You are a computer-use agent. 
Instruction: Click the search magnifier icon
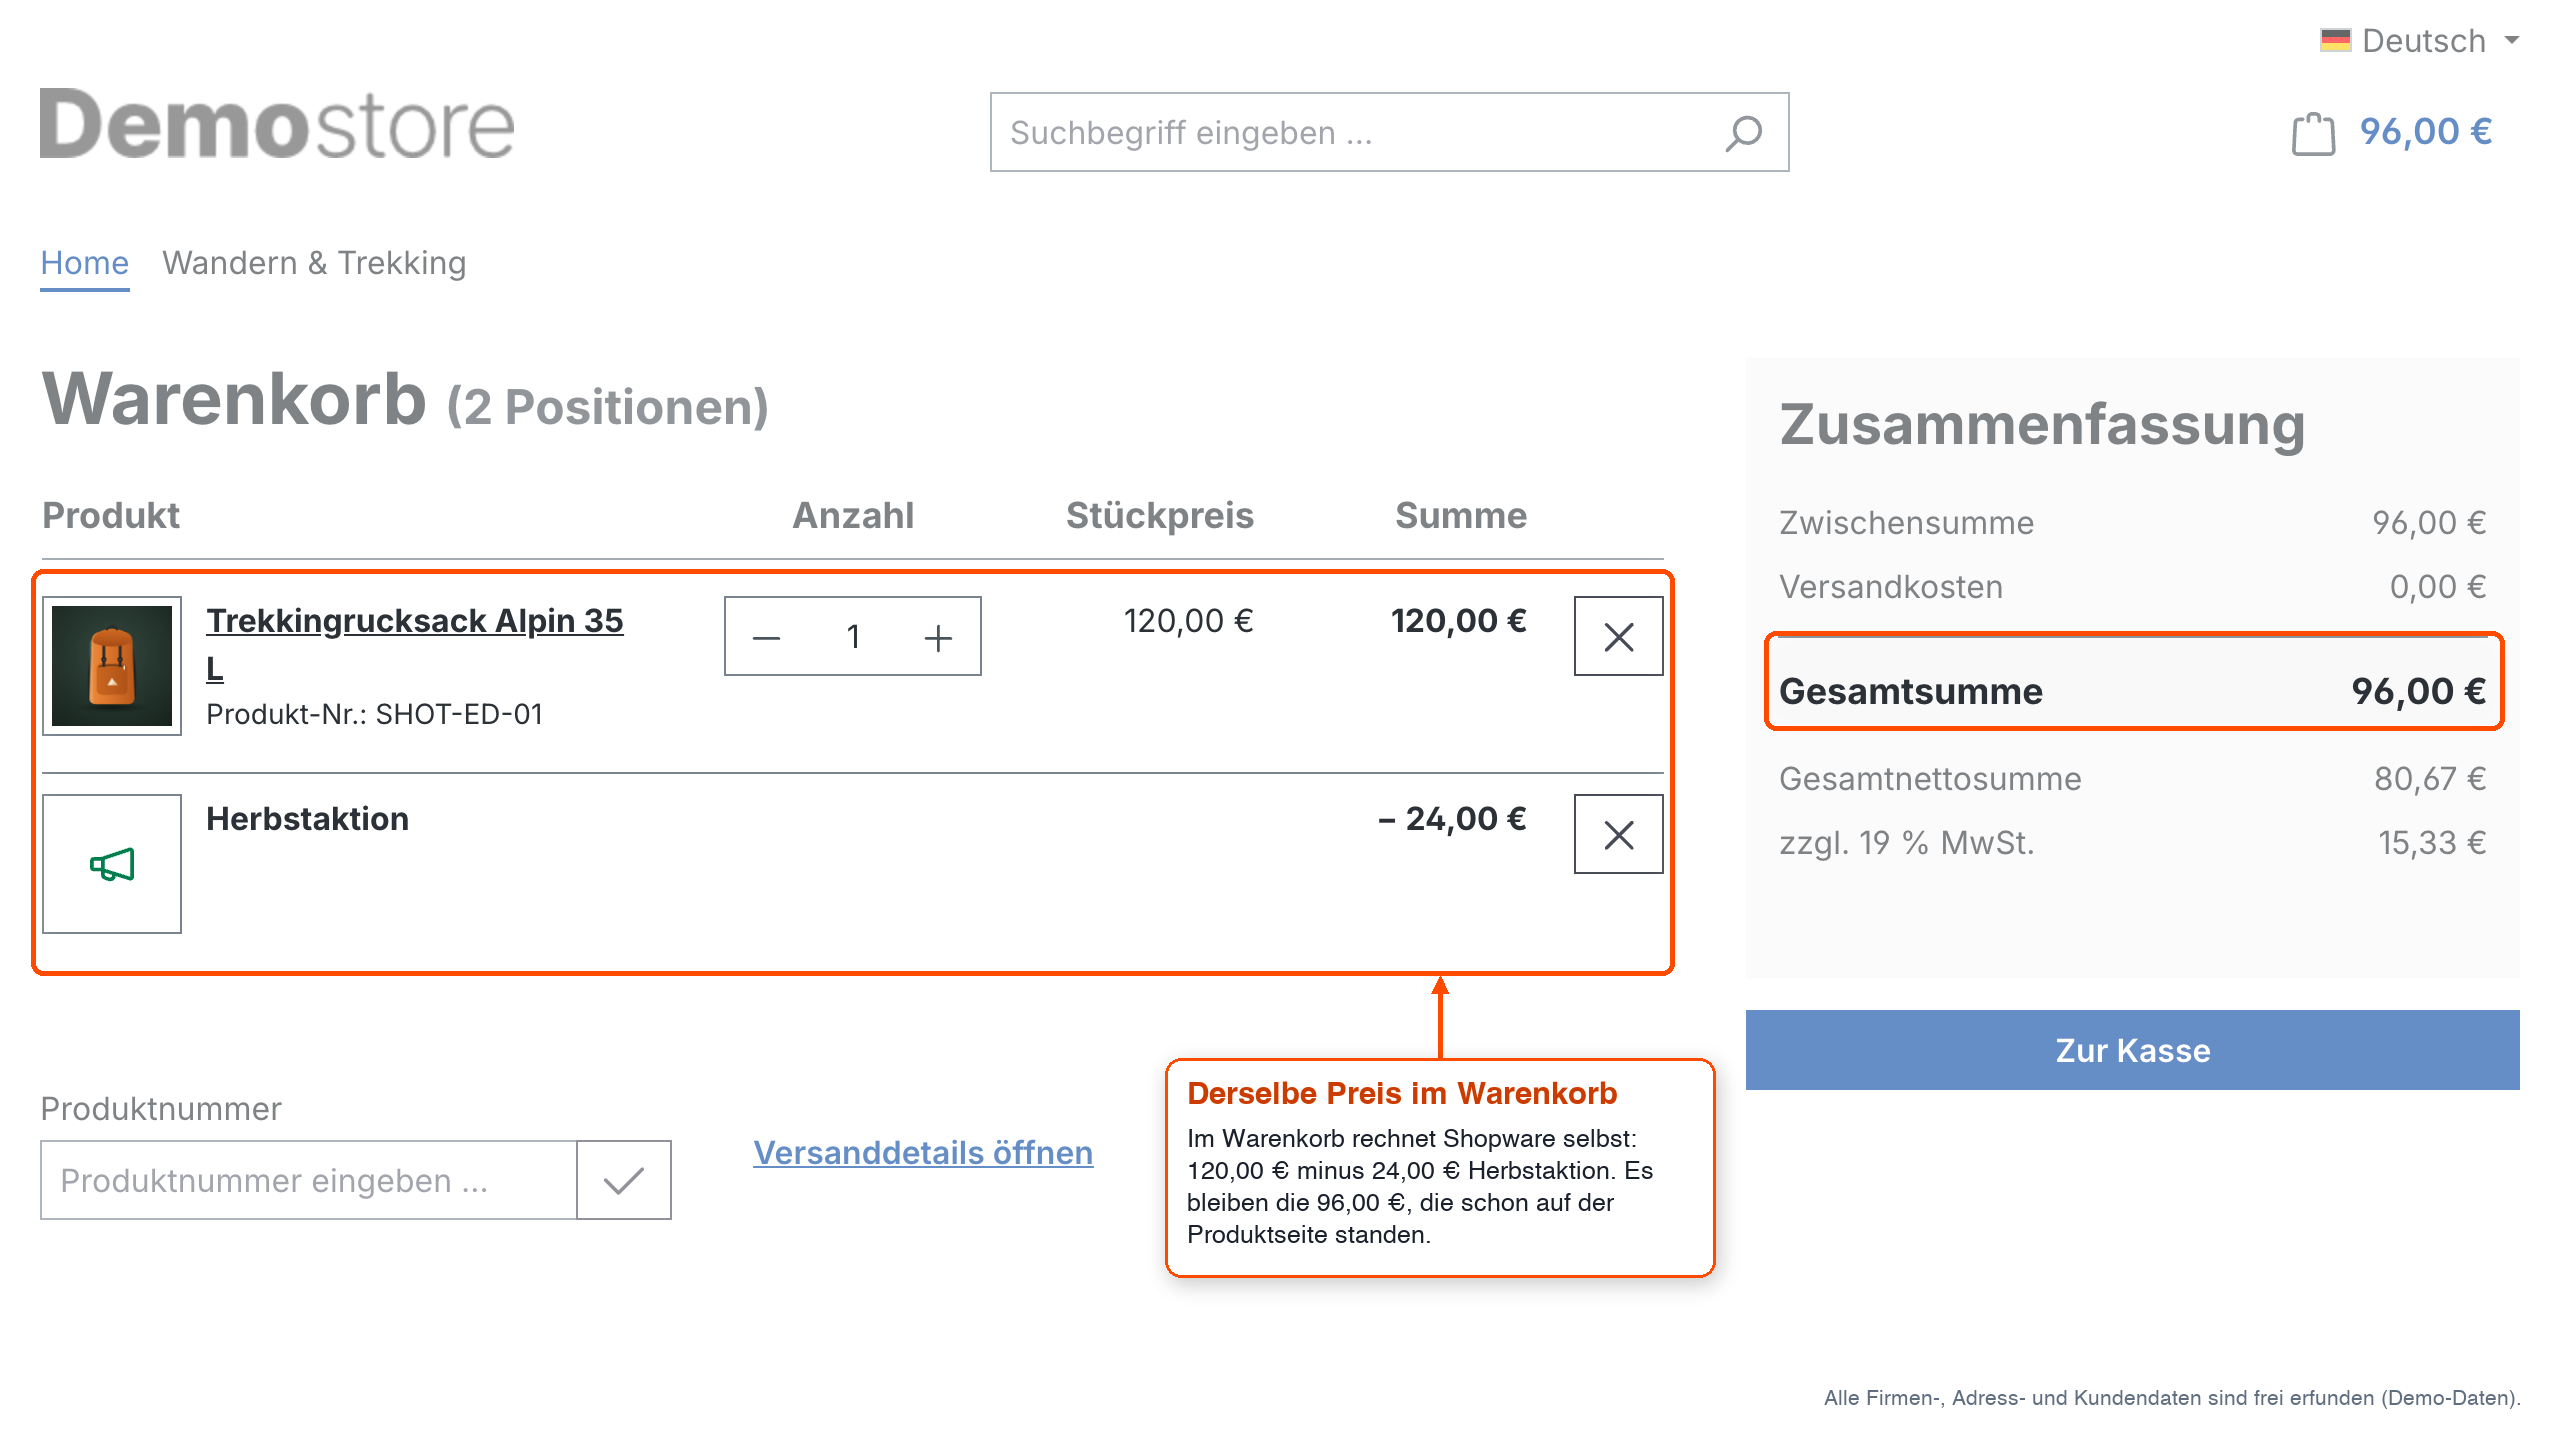[x=1744, y=133]
